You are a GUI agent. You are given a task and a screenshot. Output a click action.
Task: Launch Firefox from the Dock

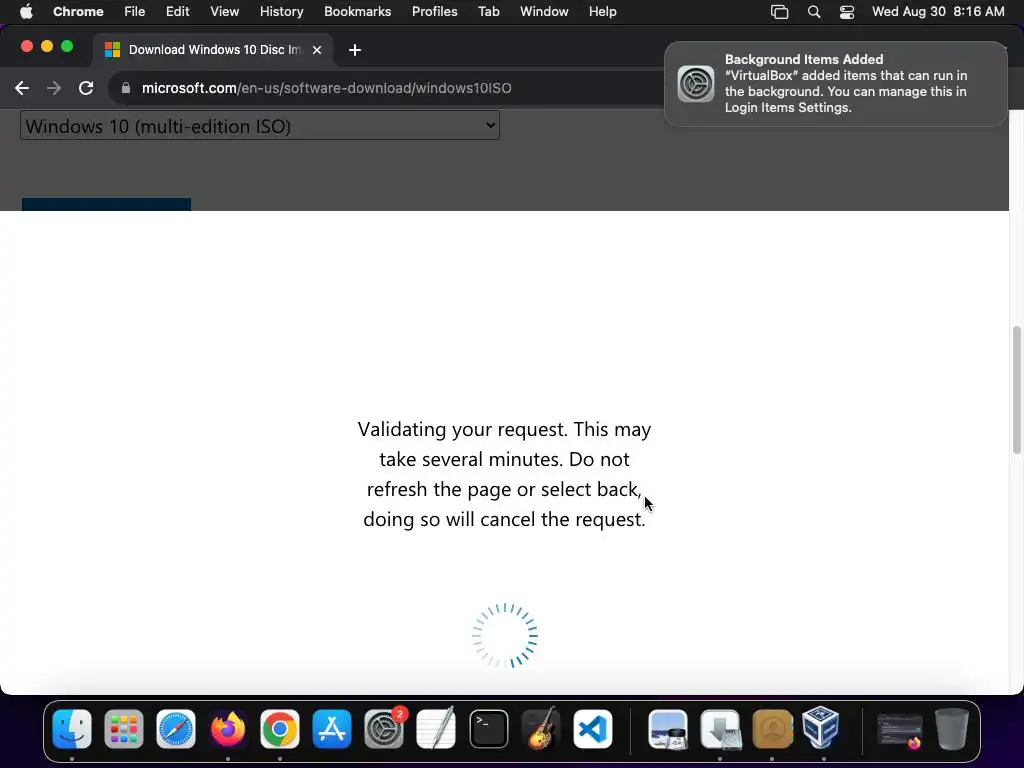coord(228,729)
